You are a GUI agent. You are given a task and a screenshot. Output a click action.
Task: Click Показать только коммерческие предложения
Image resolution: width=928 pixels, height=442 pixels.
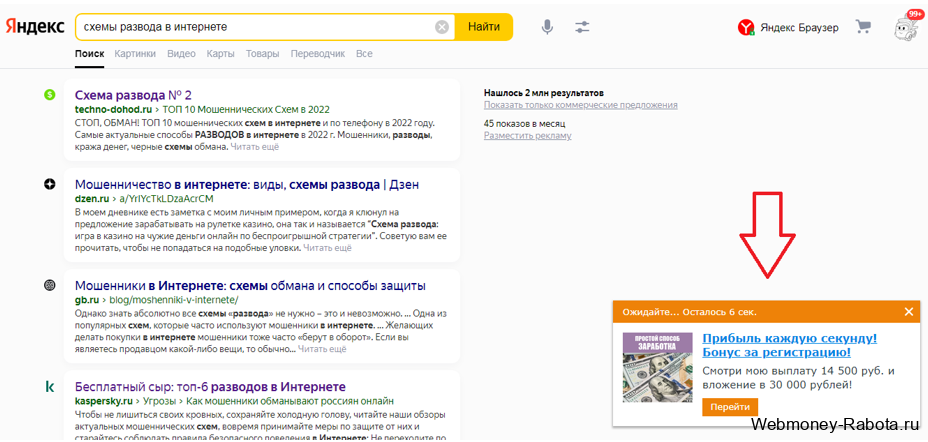[x=581, y=105]
